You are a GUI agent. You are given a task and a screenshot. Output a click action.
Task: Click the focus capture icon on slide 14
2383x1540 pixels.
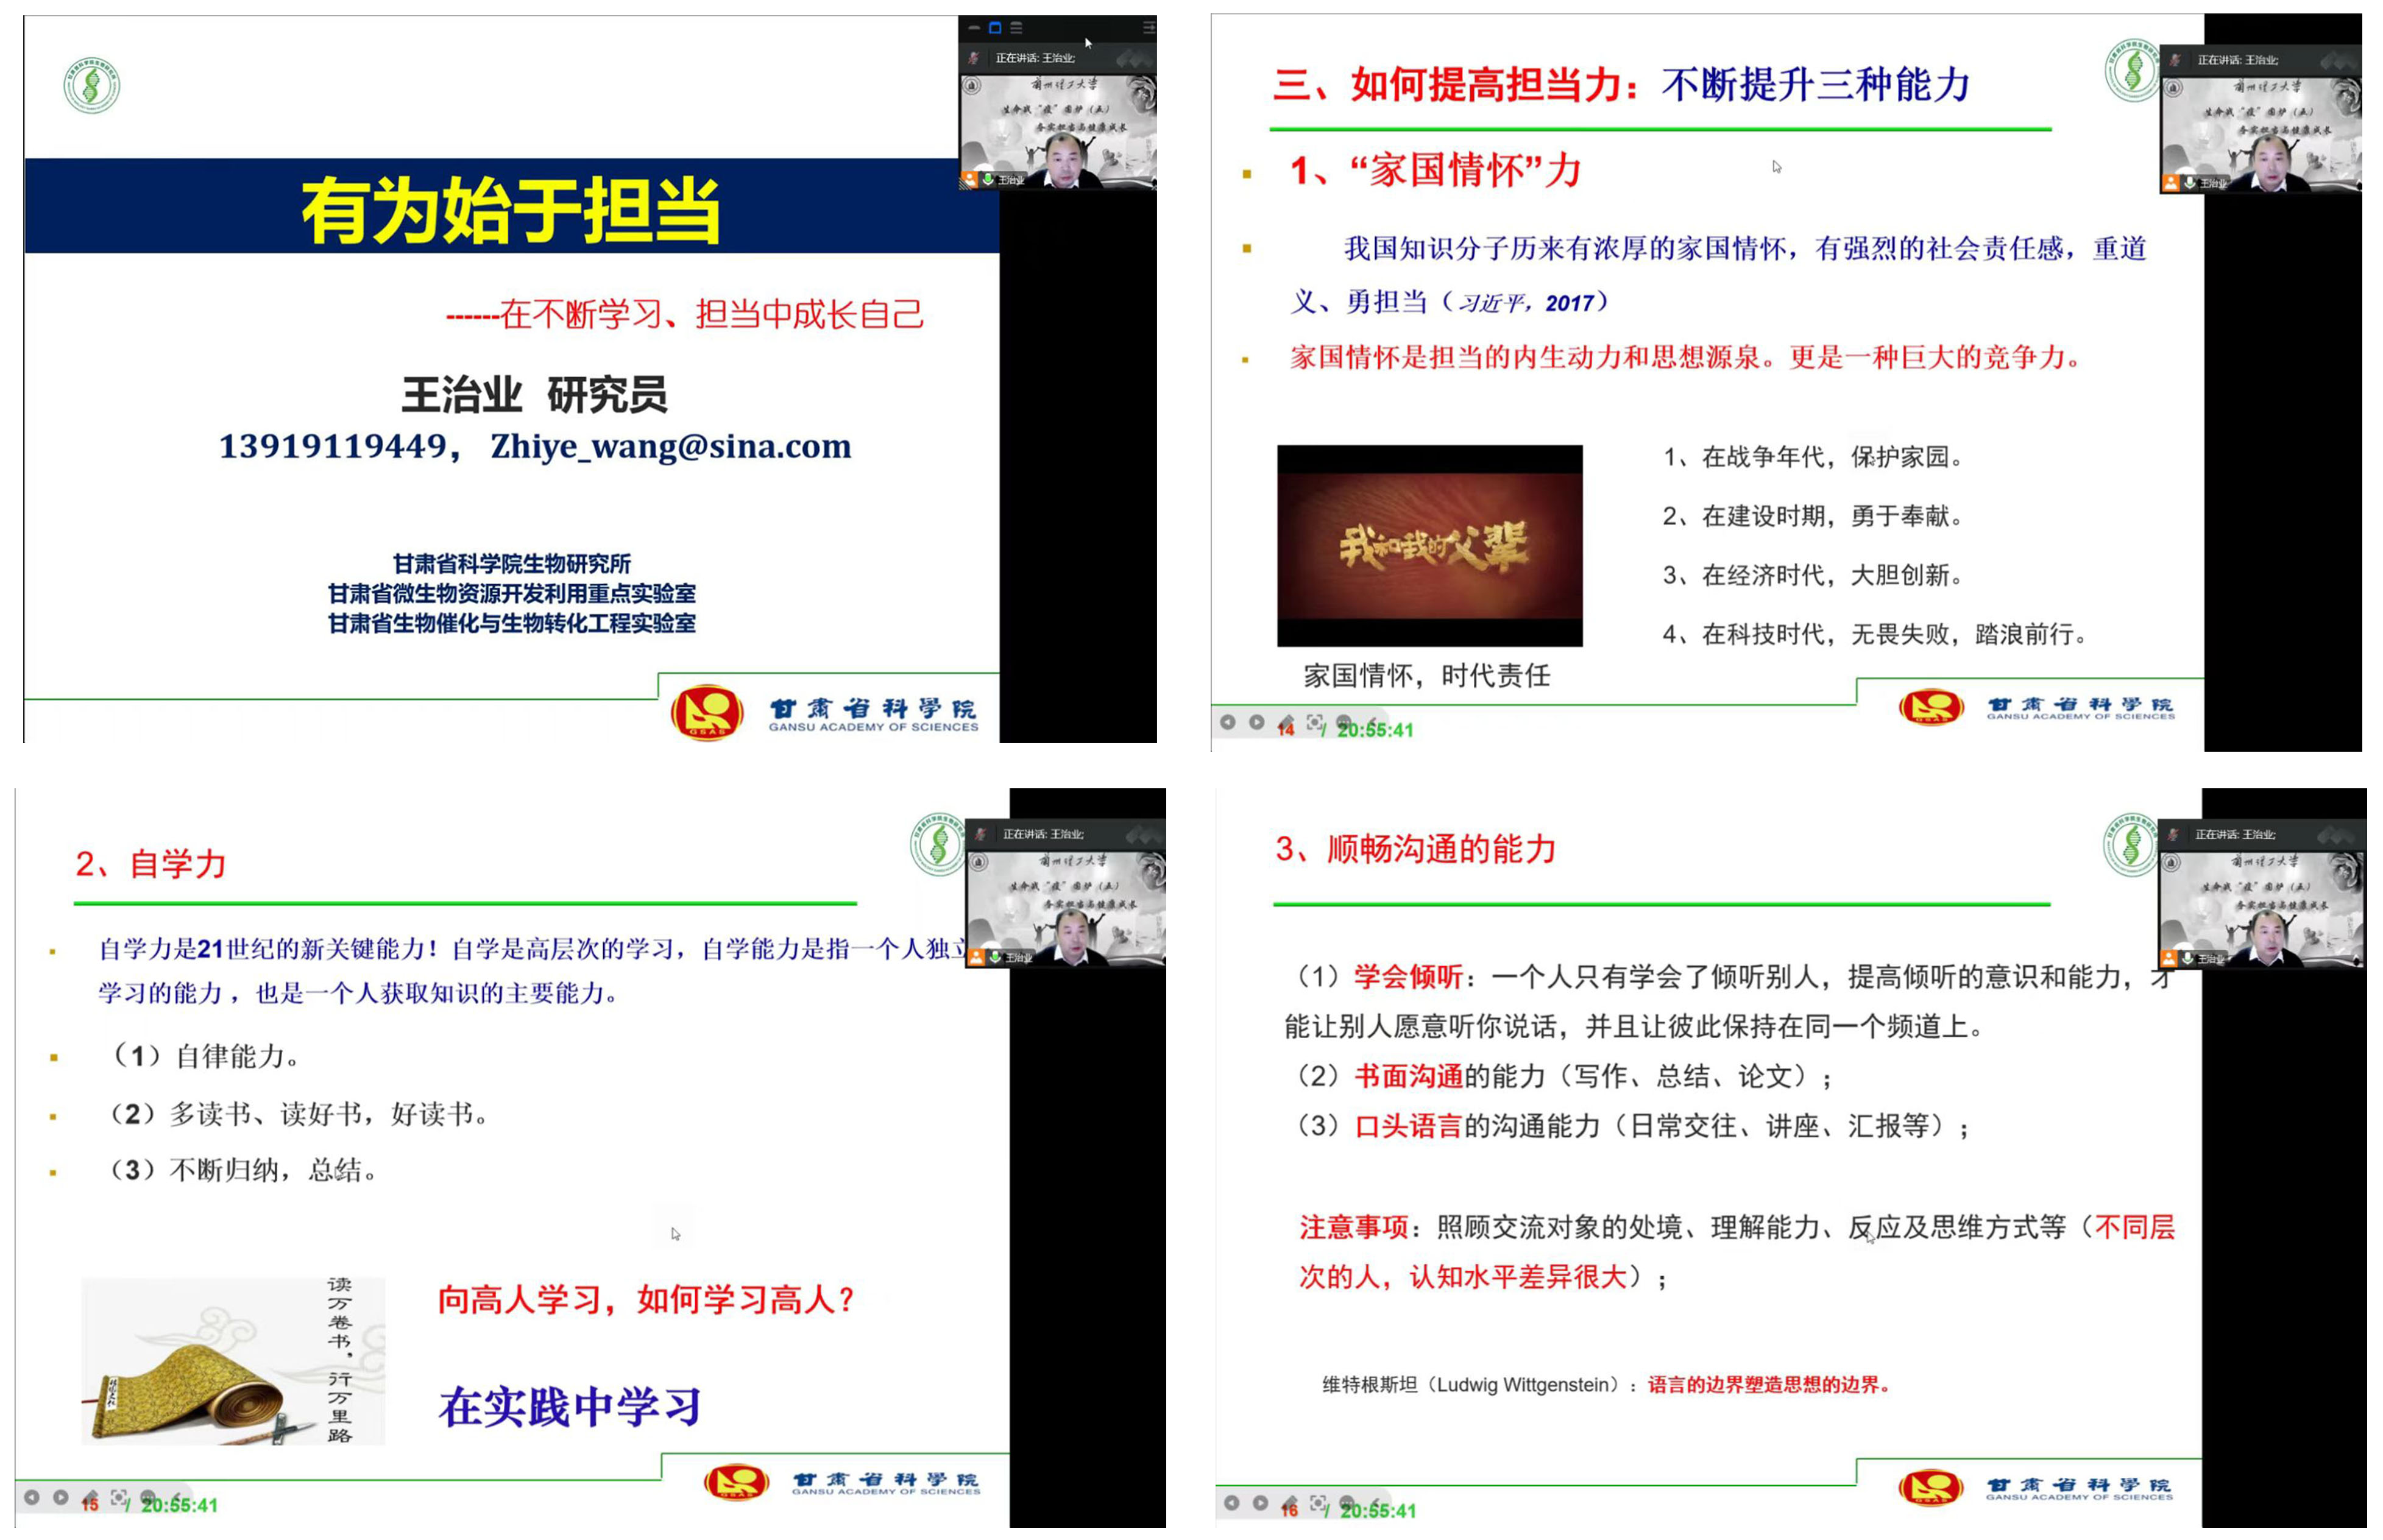pos(1314,722)
